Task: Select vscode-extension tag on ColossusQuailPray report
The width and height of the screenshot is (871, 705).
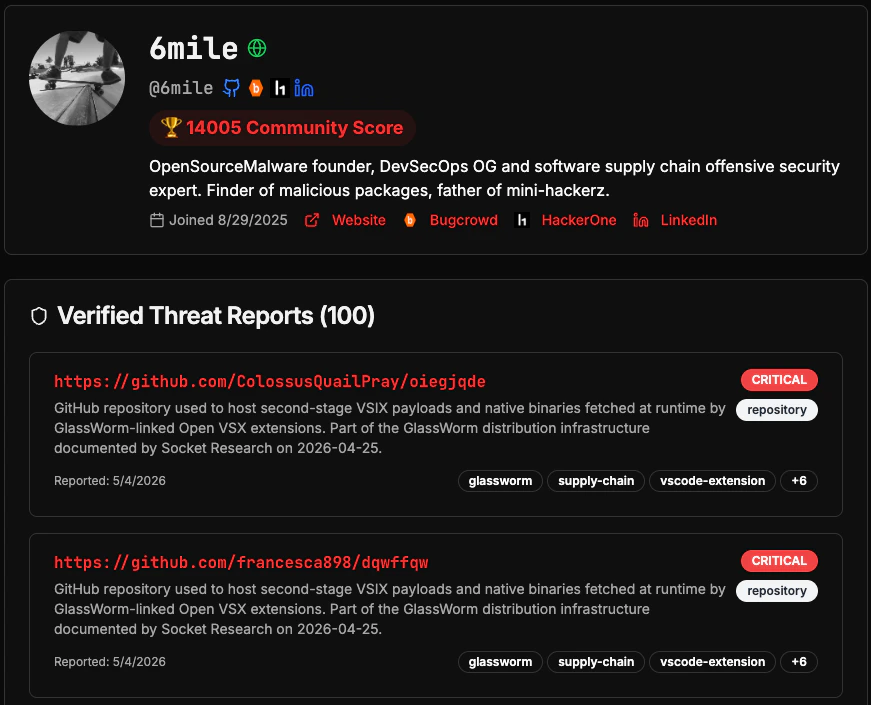Action: click(712, 481)
